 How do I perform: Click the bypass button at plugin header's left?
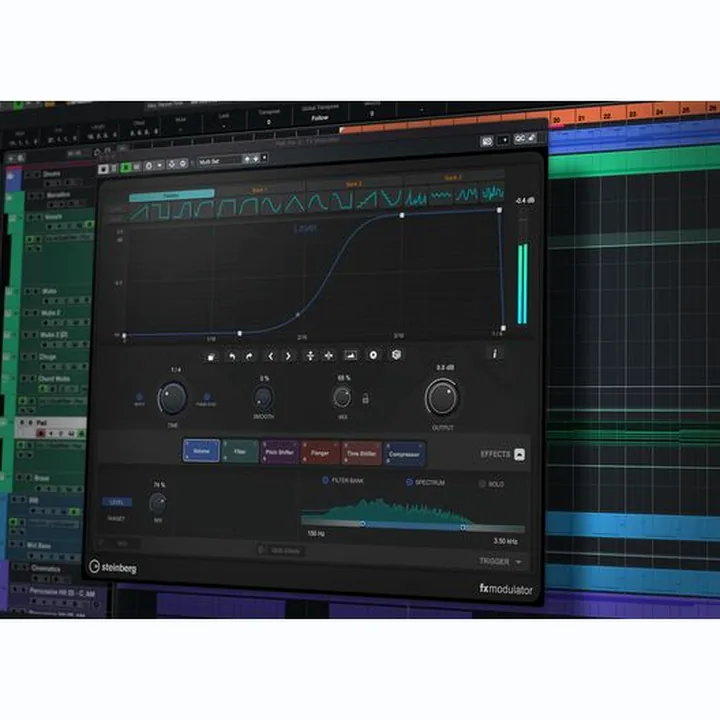tap(103, 169)
